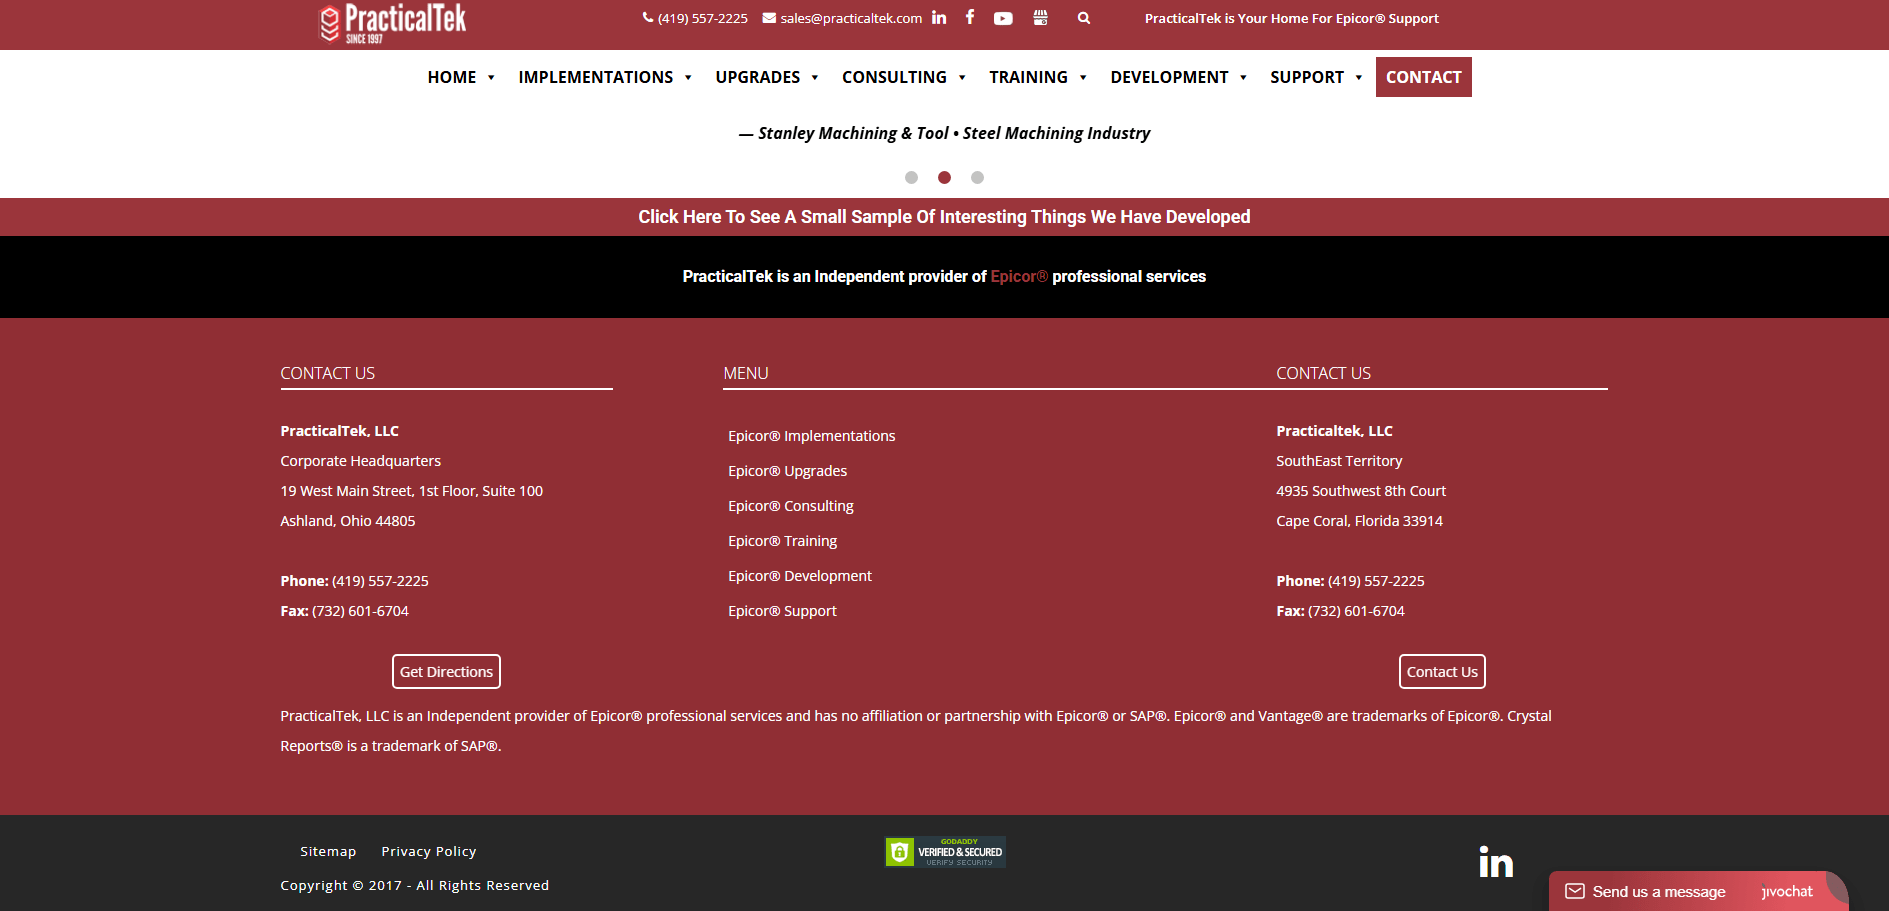Open the large LinkedIn icon in footer
Screen dimensions: 1889x911
[1496, 862]
